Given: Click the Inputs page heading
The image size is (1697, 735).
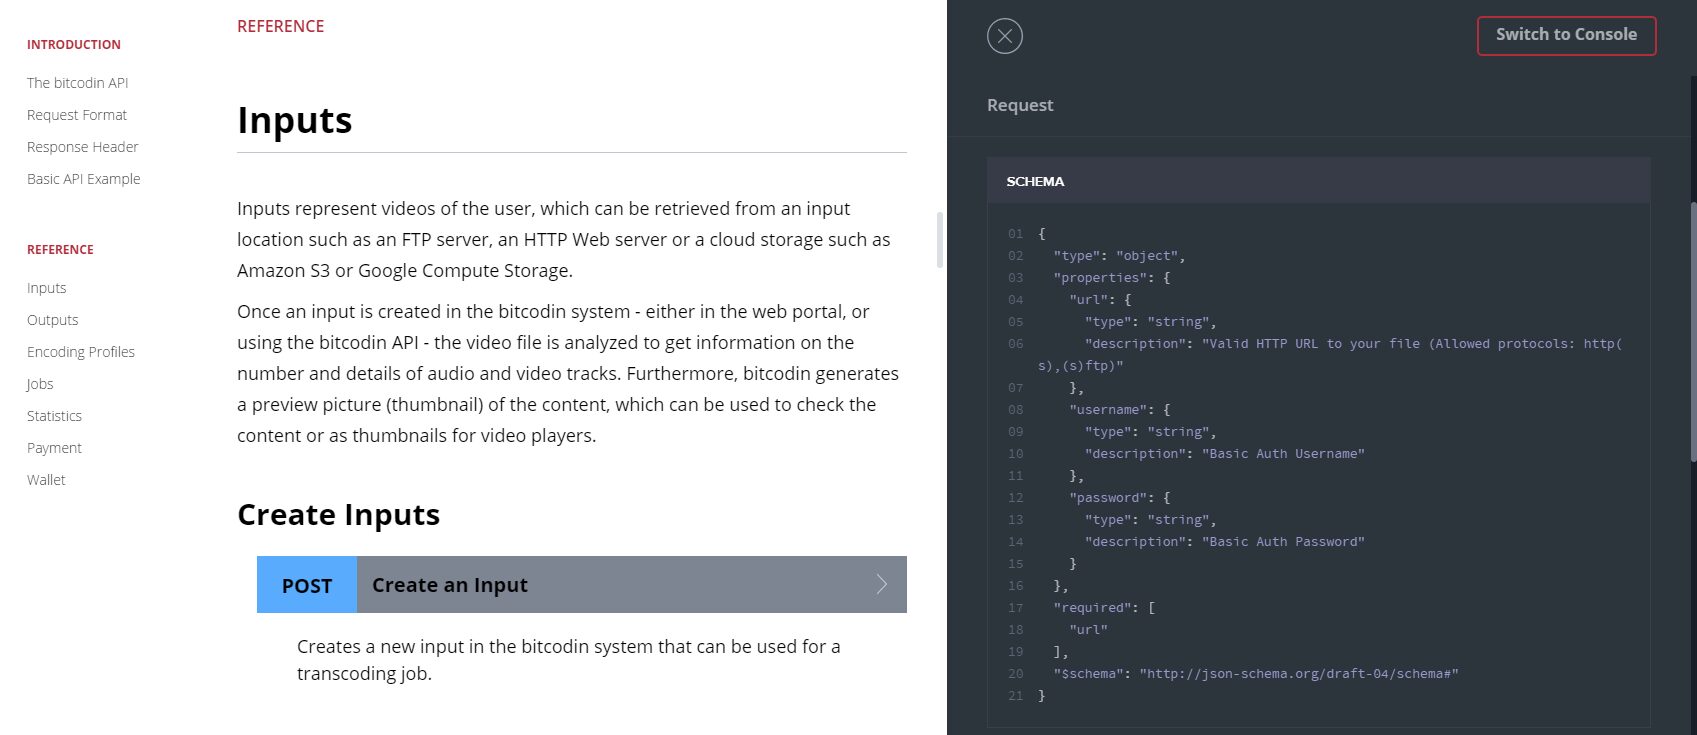Looking at the screenshot, I should coord(295,120).
